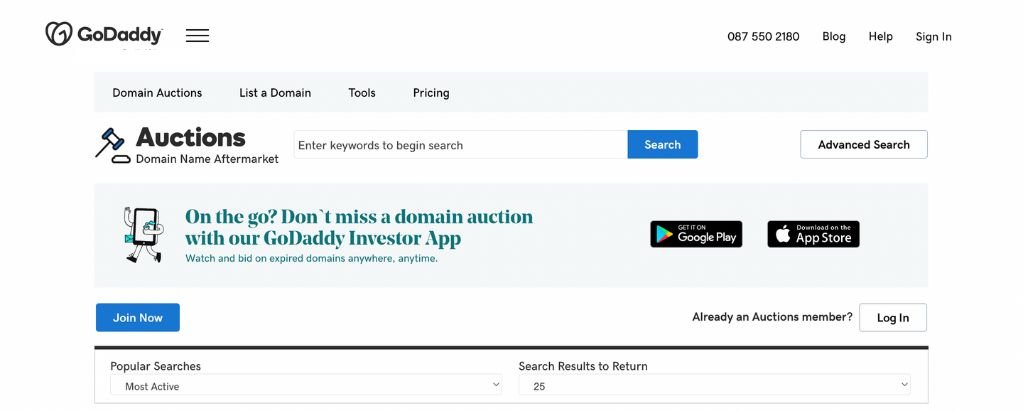Click the Auctions gavel icon

click(x=111, y=144)
